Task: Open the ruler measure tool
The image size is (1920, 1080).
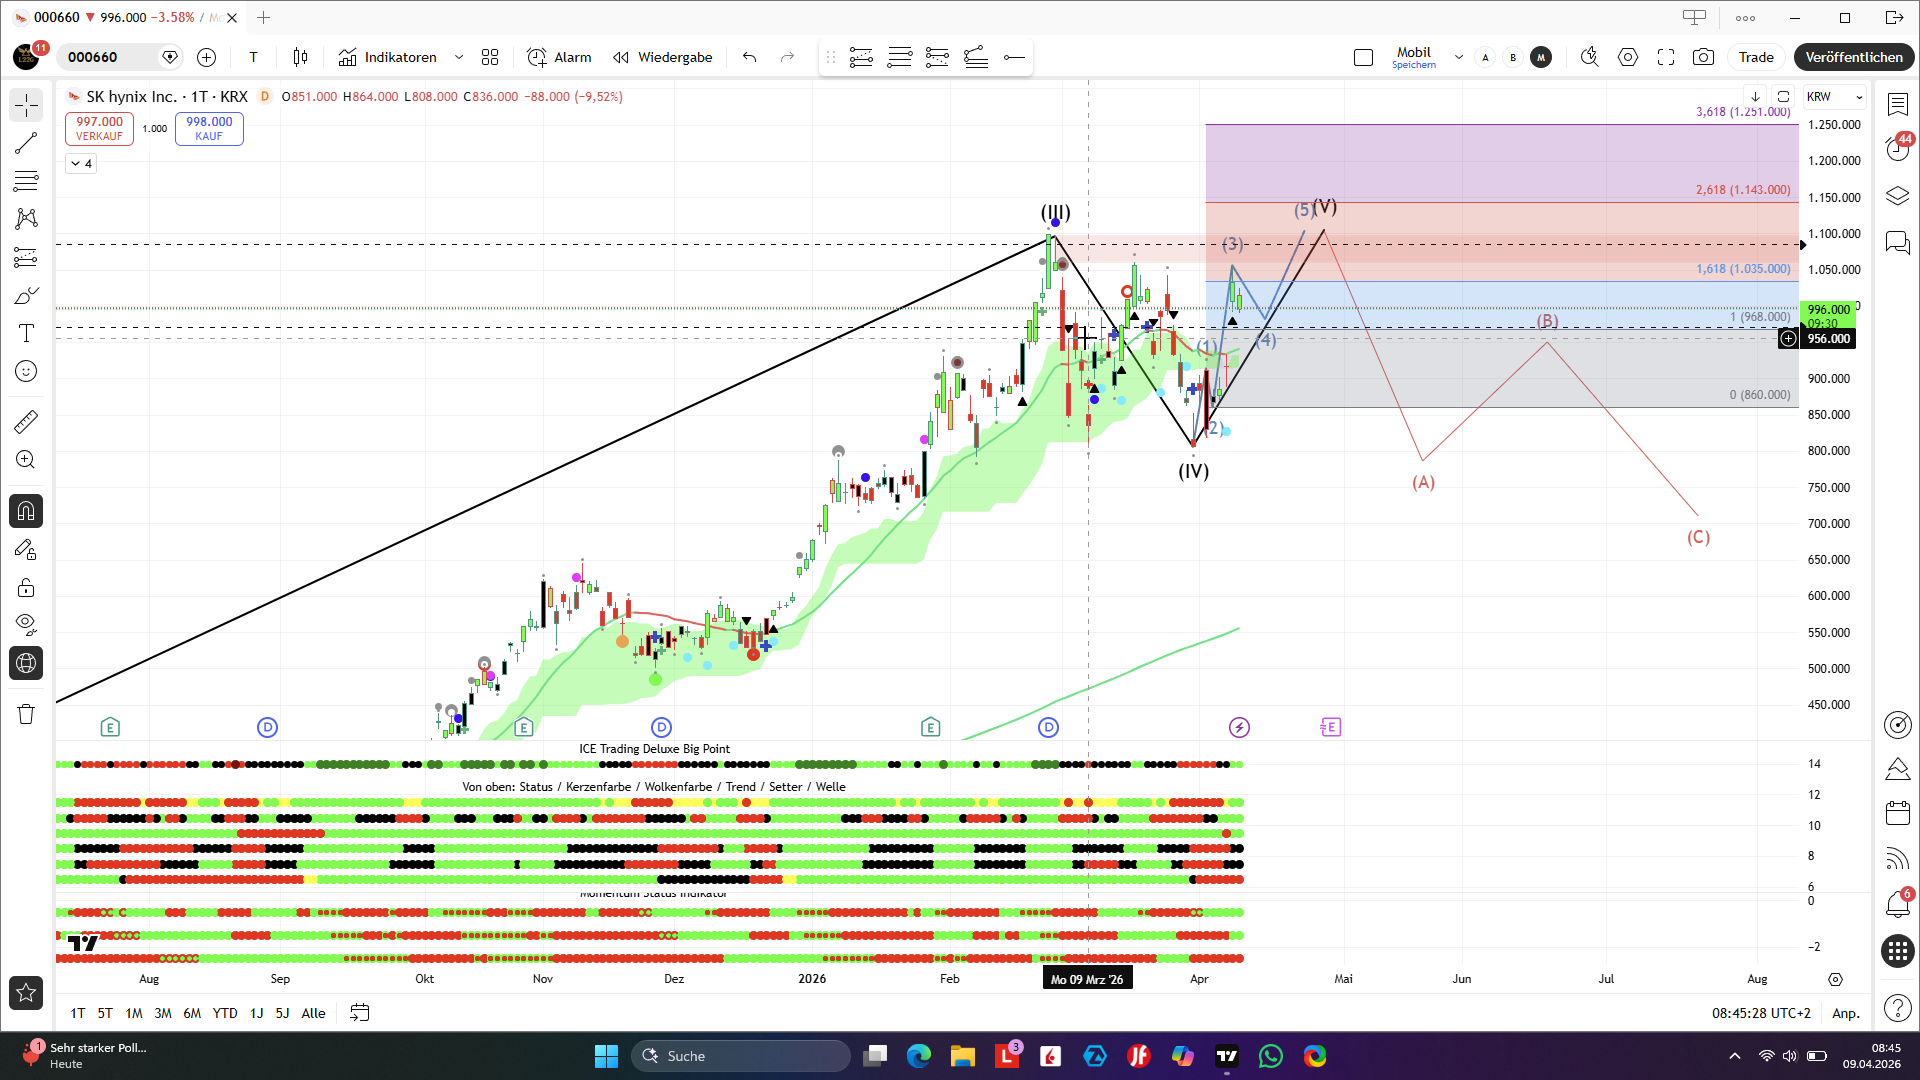Action: pyautogui.click(x=26, y=421)
